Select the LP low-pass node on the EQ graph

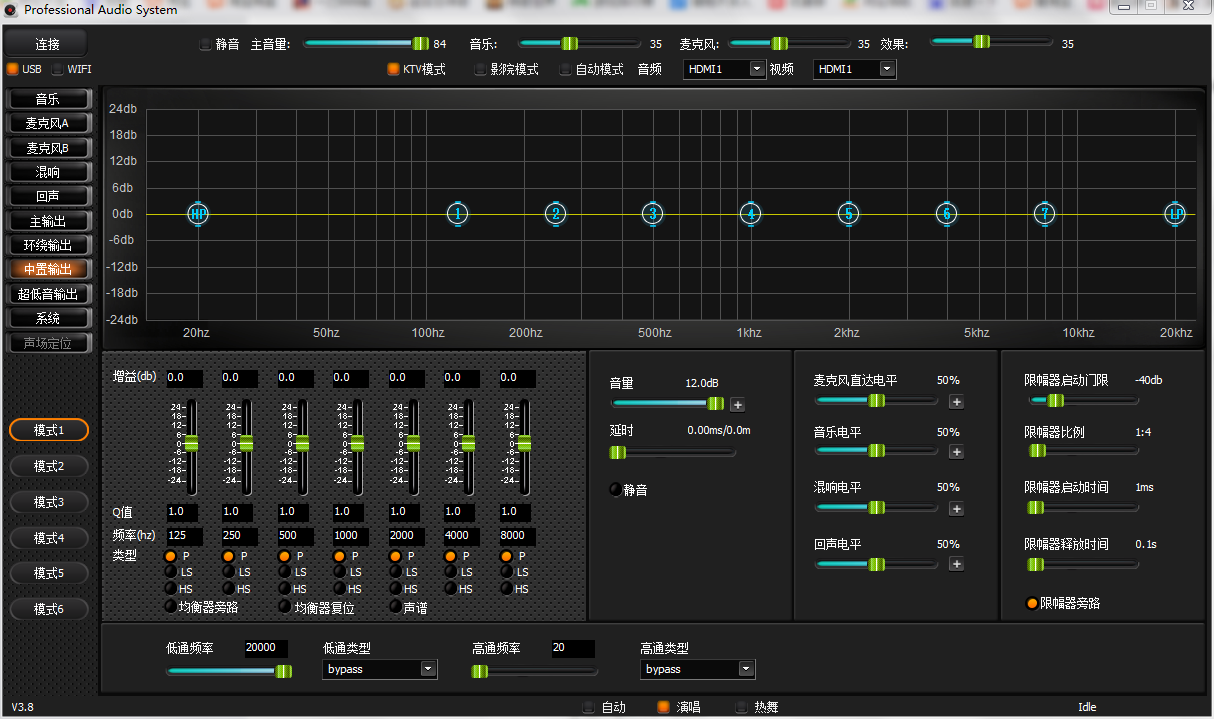tap(1175, 213)
